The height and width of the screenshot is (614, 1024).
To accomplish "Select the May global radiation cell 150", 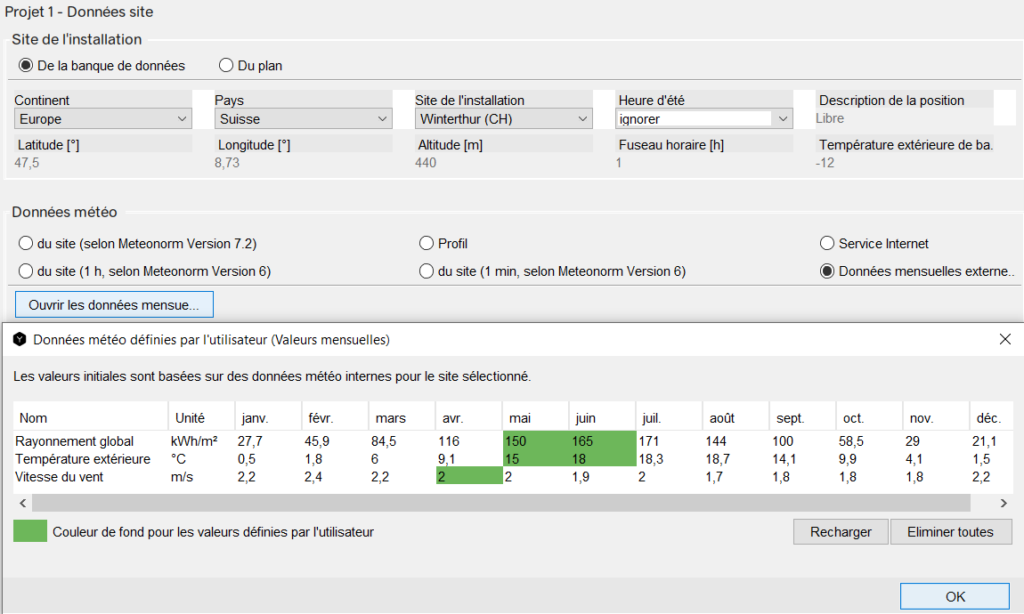I will [536, 441].
